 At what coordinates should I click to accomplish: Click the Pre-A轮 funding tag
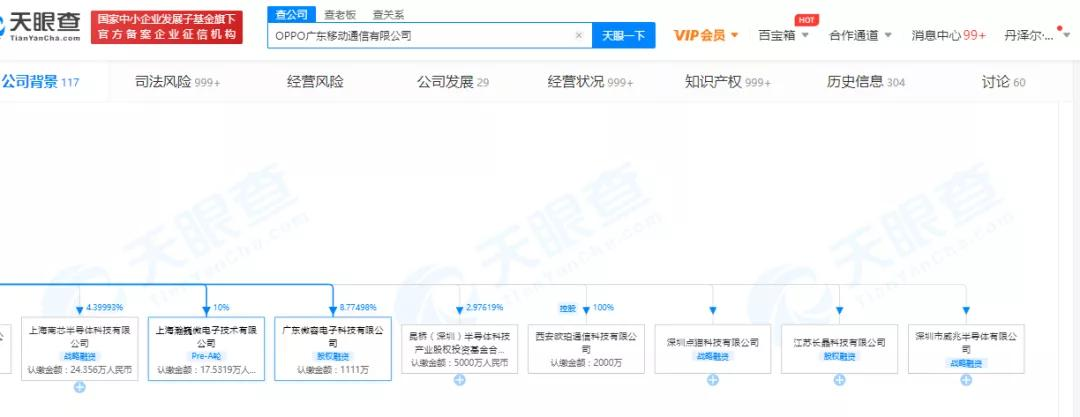(x=206, y=356)
